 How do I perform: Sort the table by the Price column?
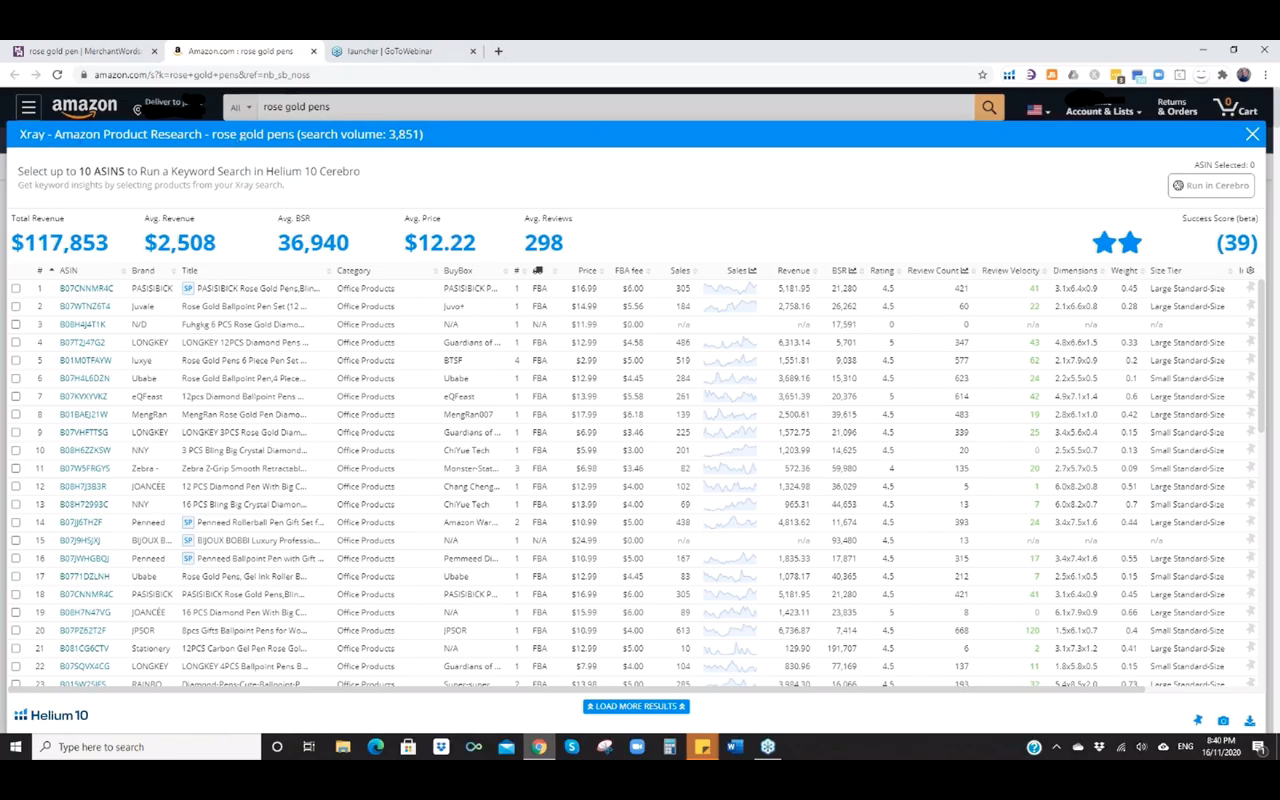pos(587,270)
